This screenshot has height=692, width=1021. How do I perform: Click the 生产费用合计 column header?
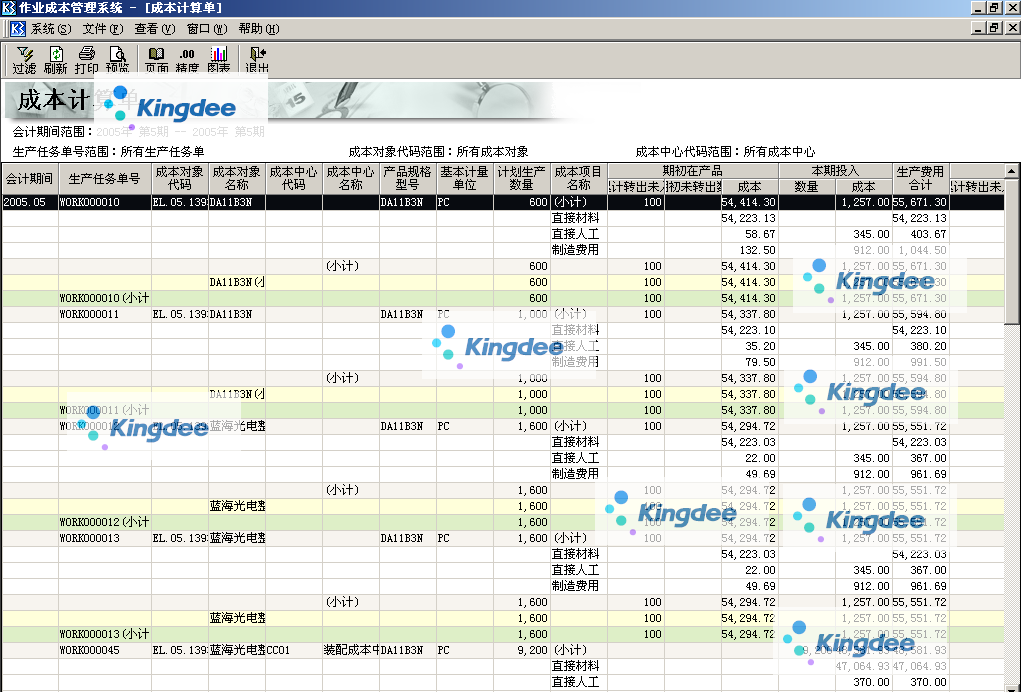click(x=920, y=179)
